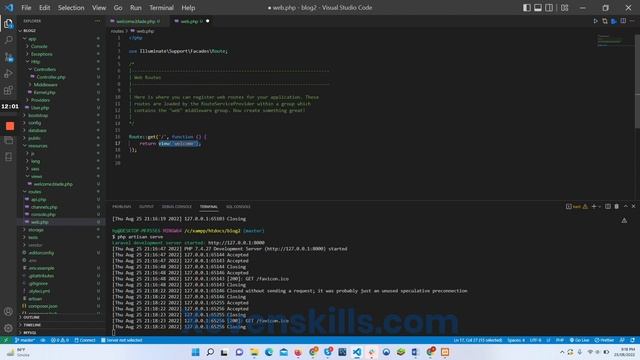Open the Manage gear in the activity bar
The image size is (640, 360).
[8, 328]
